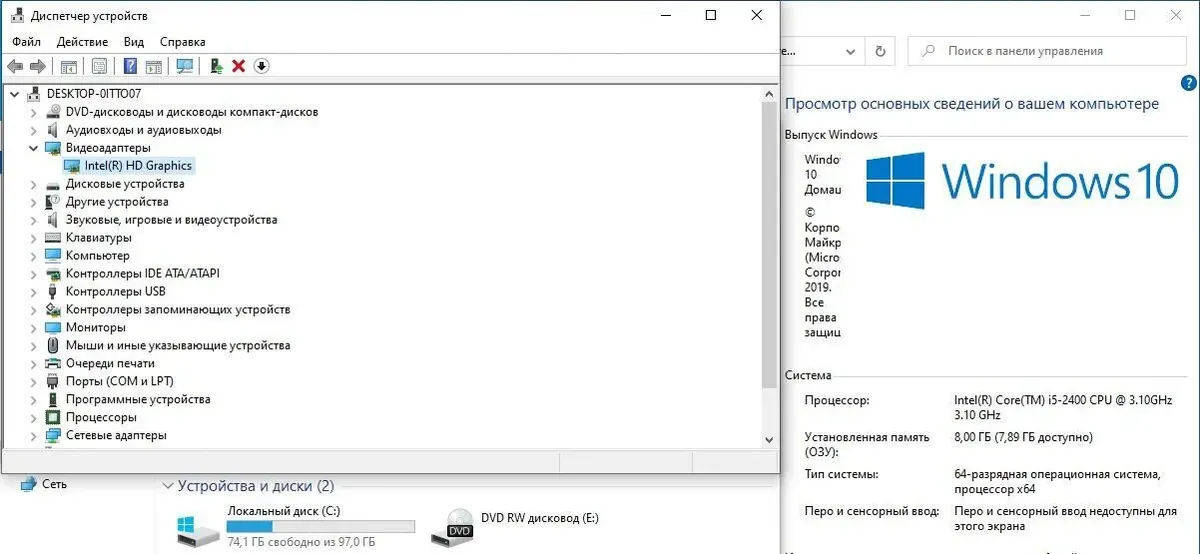The width and height of the screenshot is (1200, 554).
Task: Open the Действие menu
Action: pyautogui.click(x=82, y=42)
